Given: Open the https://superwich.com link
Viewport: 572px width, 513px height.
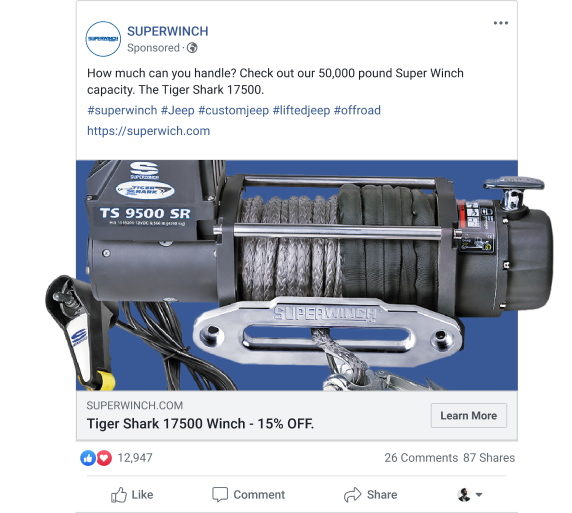Looking at the screenshot, I should 148,131.
